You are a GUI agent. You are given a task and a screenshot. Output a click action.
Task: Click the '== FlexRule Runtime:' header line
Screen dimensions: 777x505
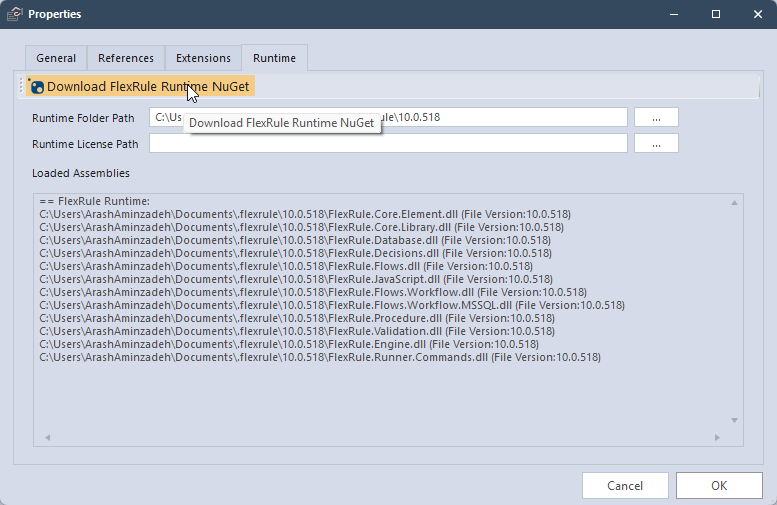[x=94, y=201]
